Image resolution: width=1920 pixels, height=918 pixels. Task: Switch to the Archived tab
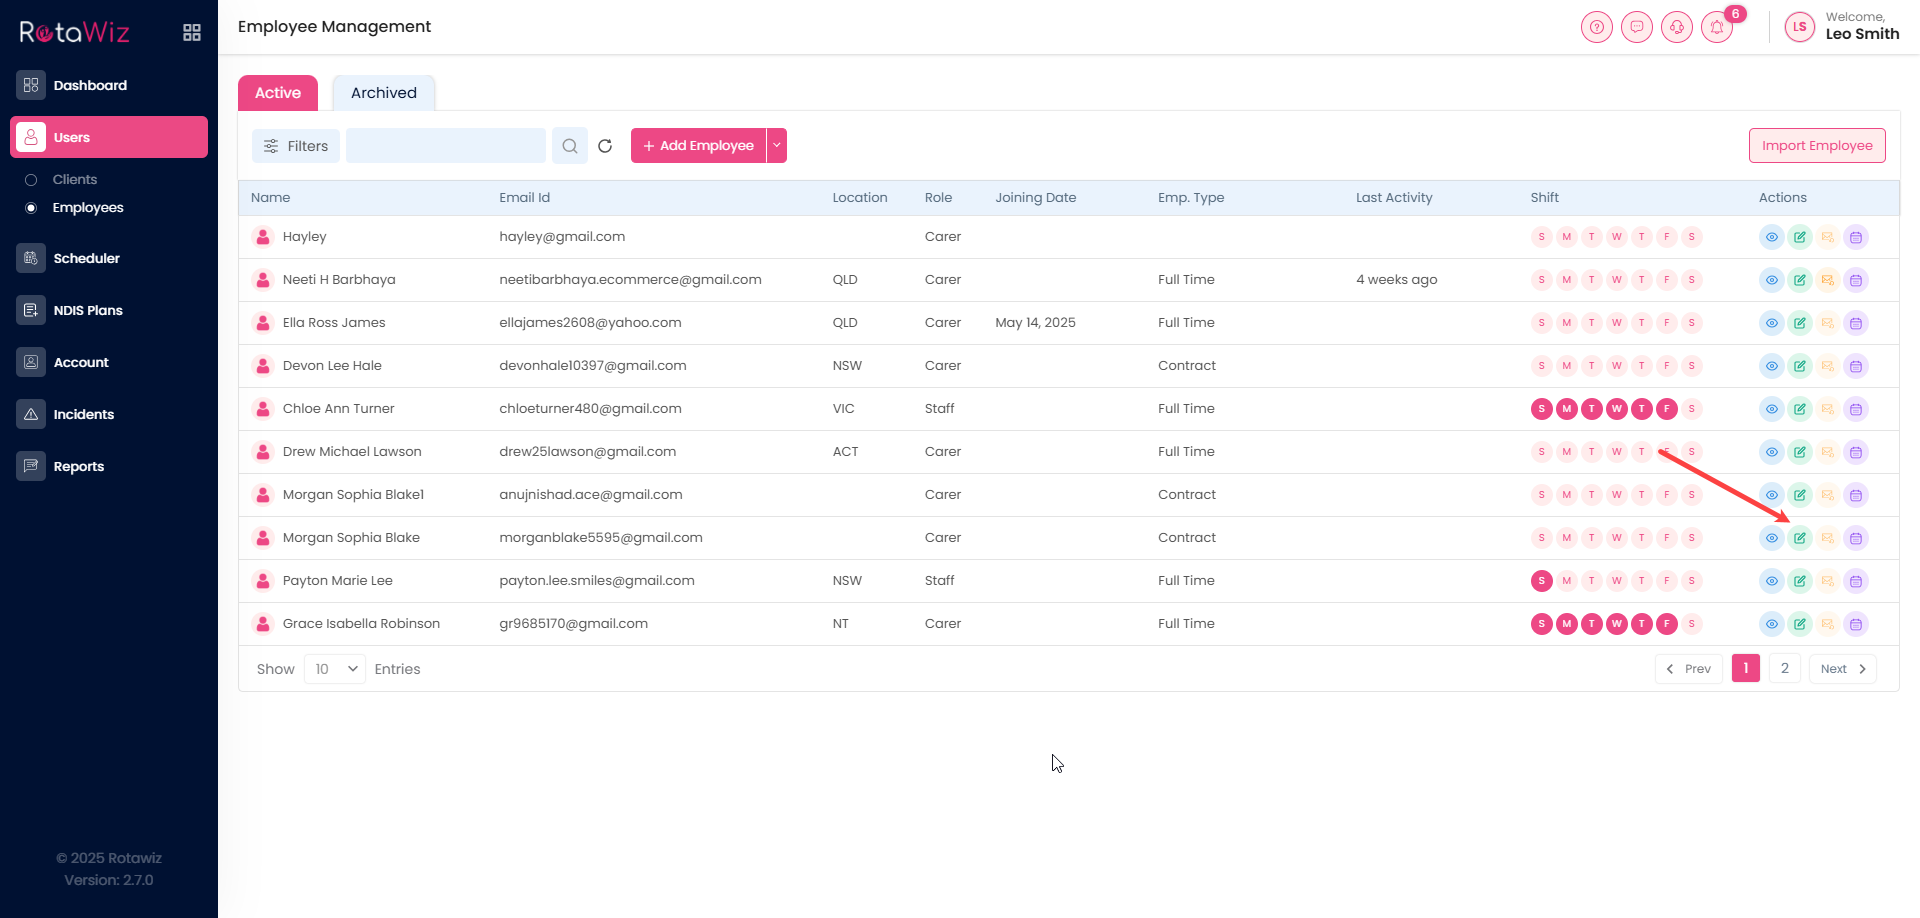coord(383,93)
